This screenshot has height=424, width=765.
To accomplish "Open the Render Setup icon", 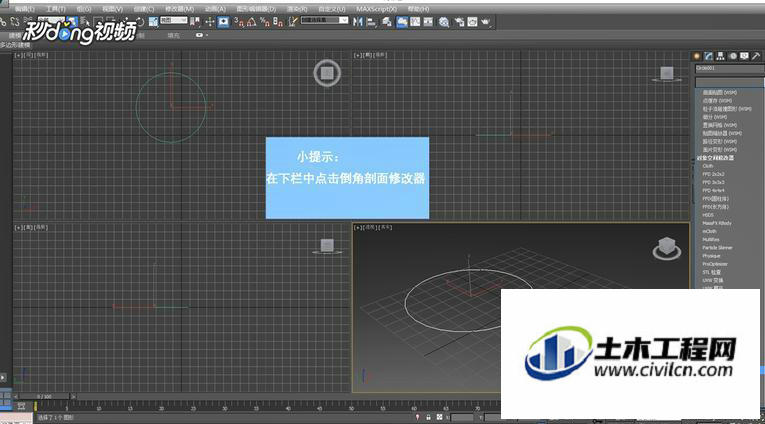I will [459, 22].
